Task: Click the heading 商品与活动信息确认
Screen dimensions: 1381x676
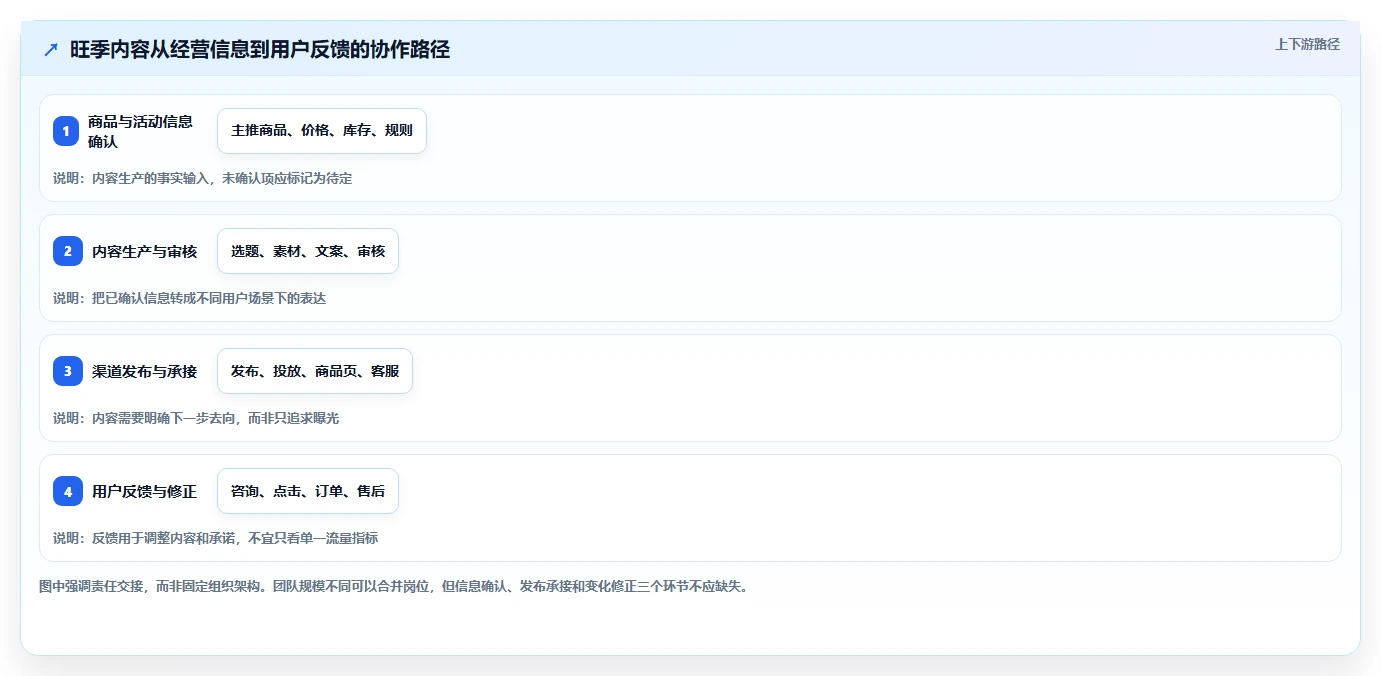Action: point(140,131)
